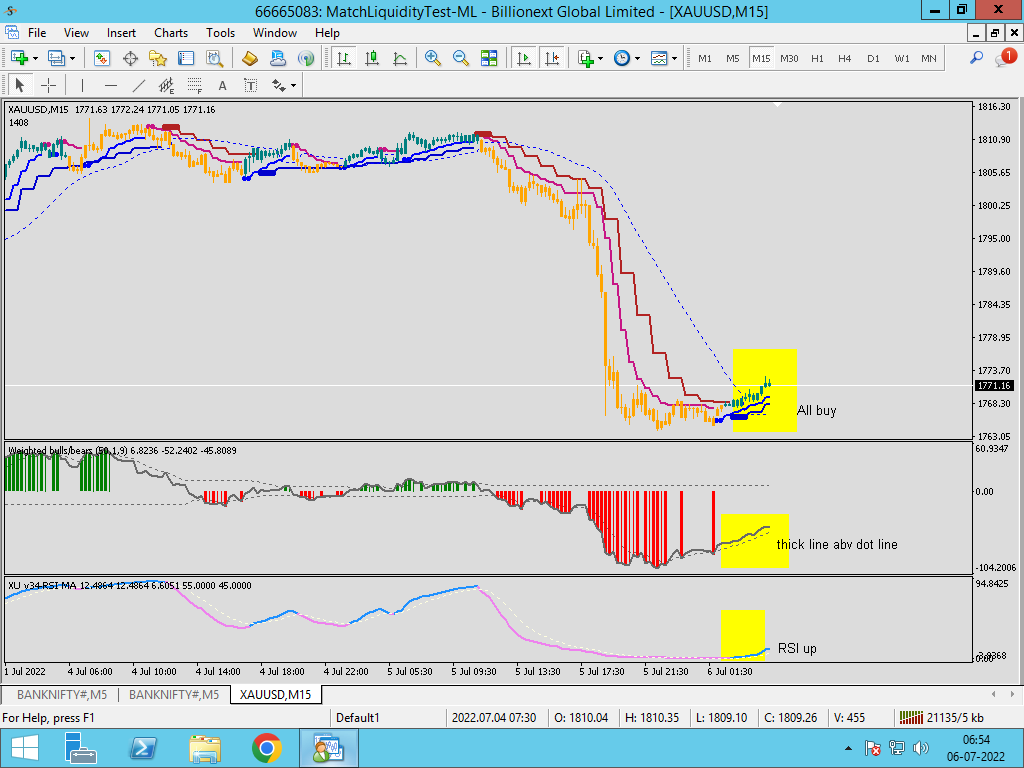The height and width of the screenshot is (768, 1024).
Task: Select the M30 timeframe button
Action: pyautogui.click(x=789, y=58)
